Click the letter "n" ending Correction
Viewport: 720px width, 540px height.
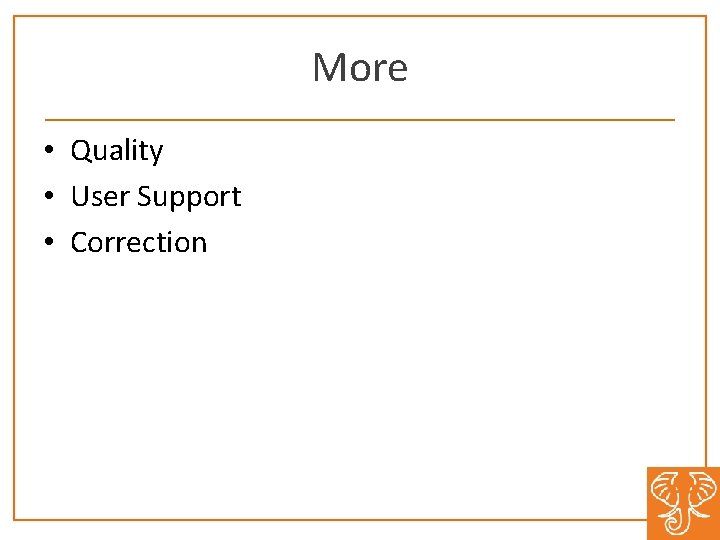pos(199,245)
